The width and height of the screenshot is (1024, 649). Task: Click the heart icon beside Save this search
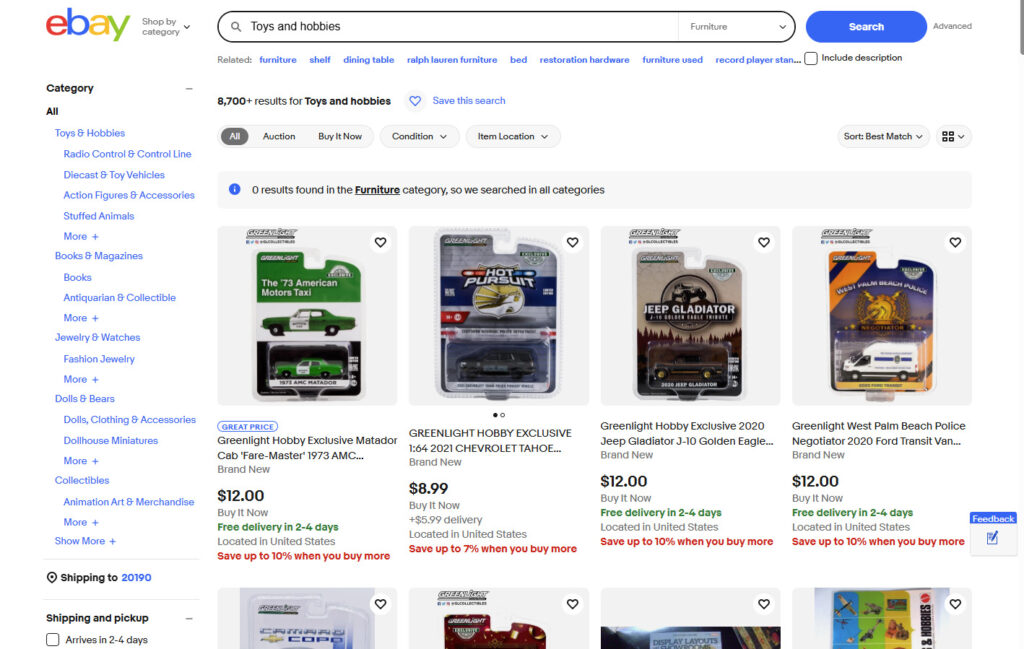pos(415,100)
